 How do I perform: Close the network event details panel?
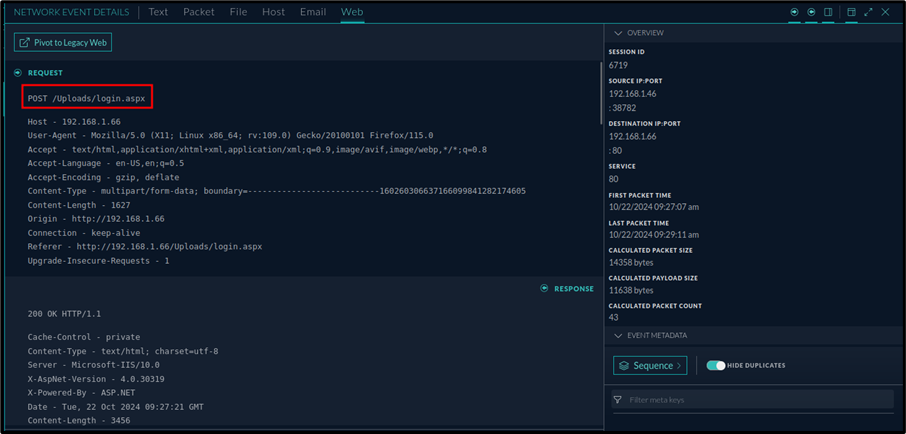[886, 13]
